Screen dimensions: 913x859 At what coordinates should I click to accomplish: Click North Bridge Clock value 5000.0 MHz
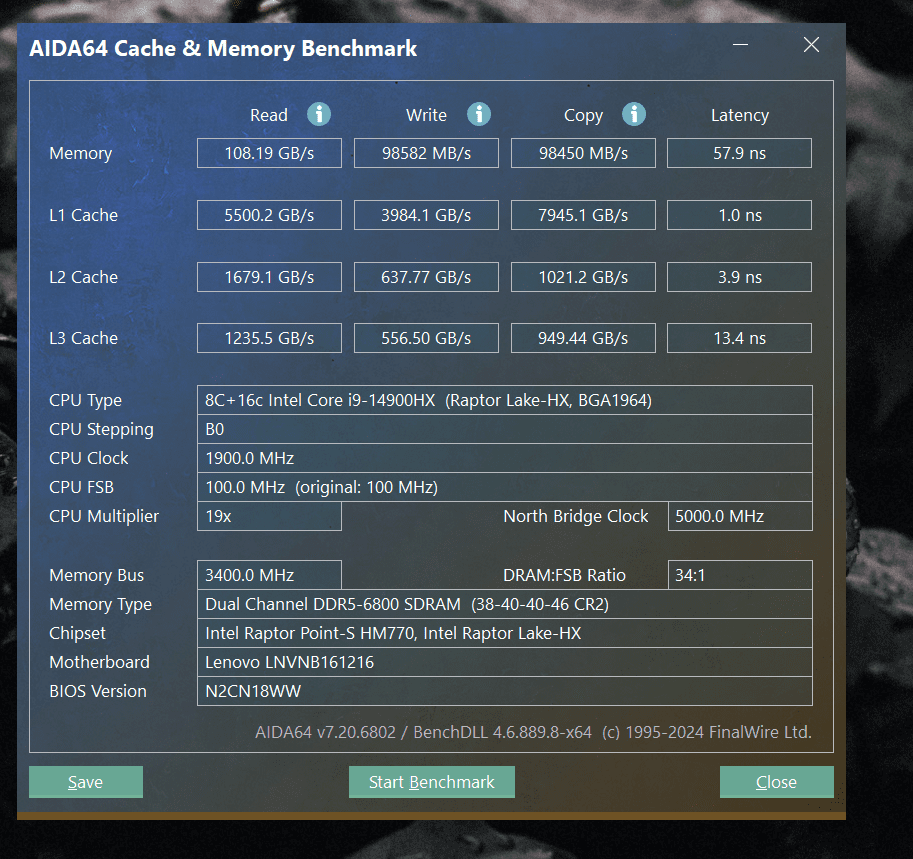[x=740, y=516]
